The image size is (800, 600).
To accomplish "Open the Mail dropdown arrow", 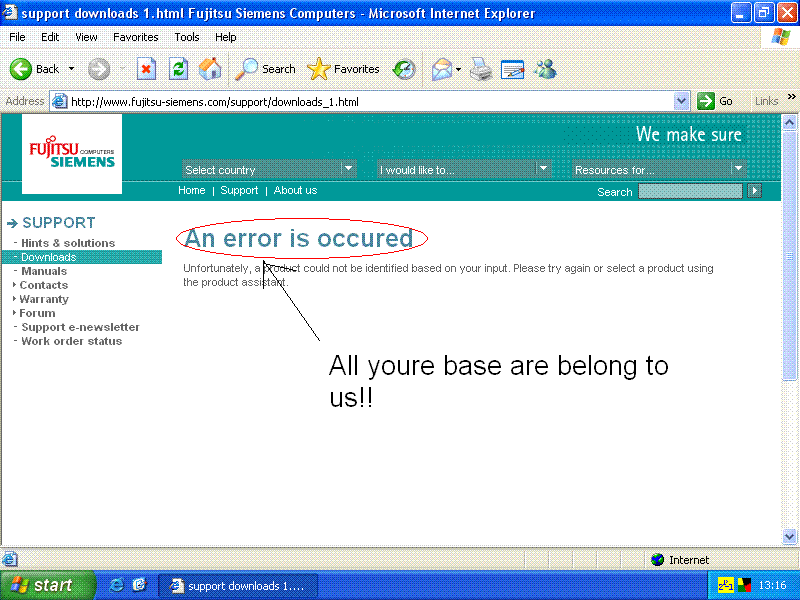I will coord(459,69).
